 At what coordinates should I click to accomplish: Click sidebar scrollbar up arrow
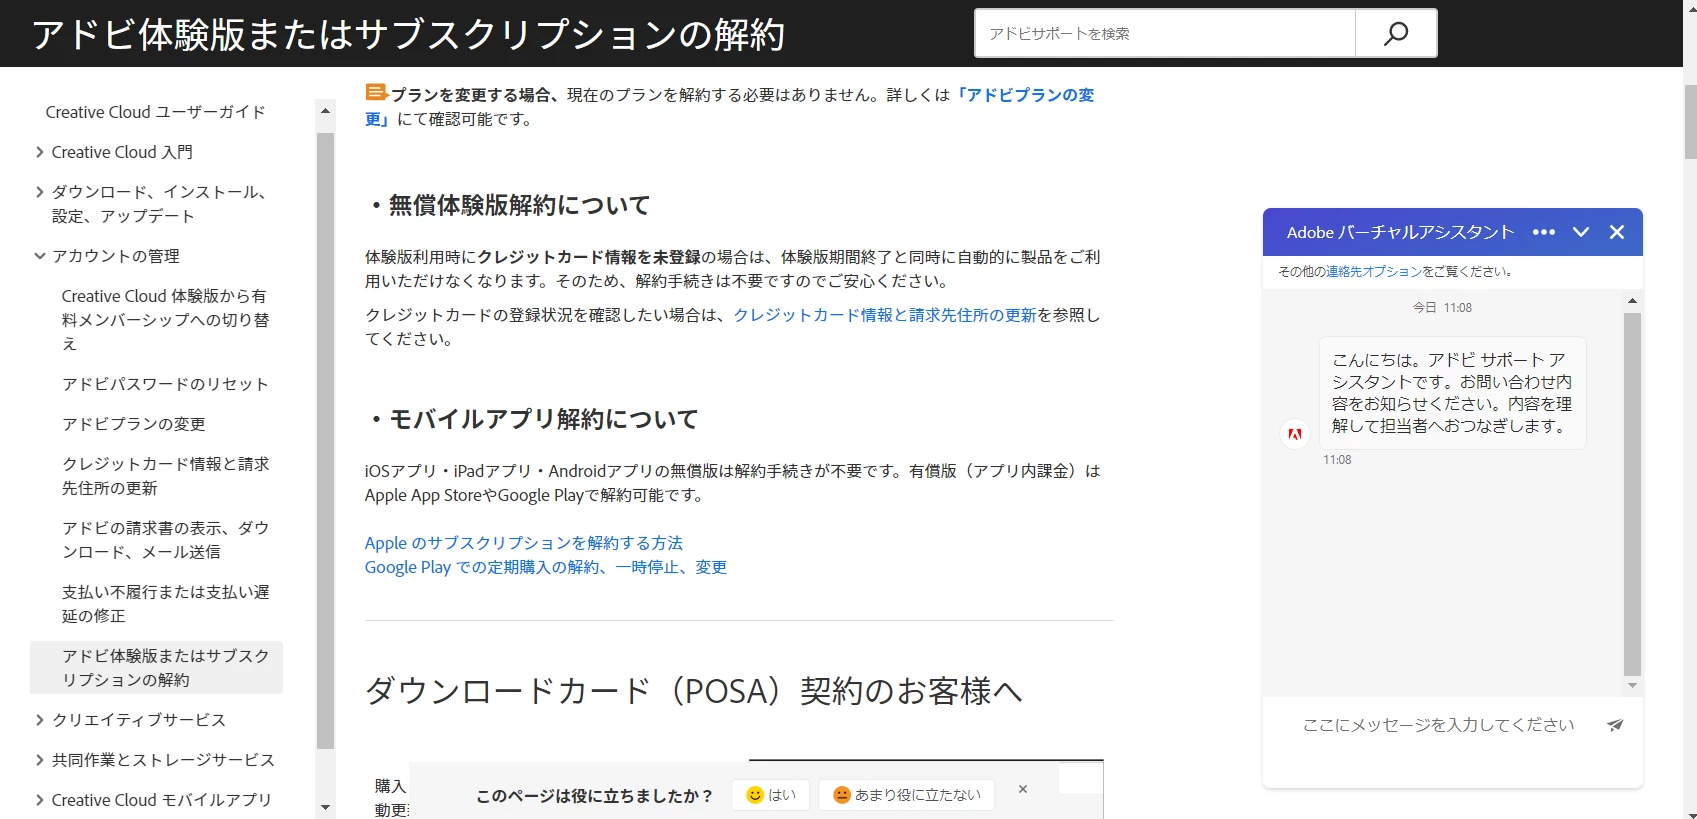pos(325,110)
